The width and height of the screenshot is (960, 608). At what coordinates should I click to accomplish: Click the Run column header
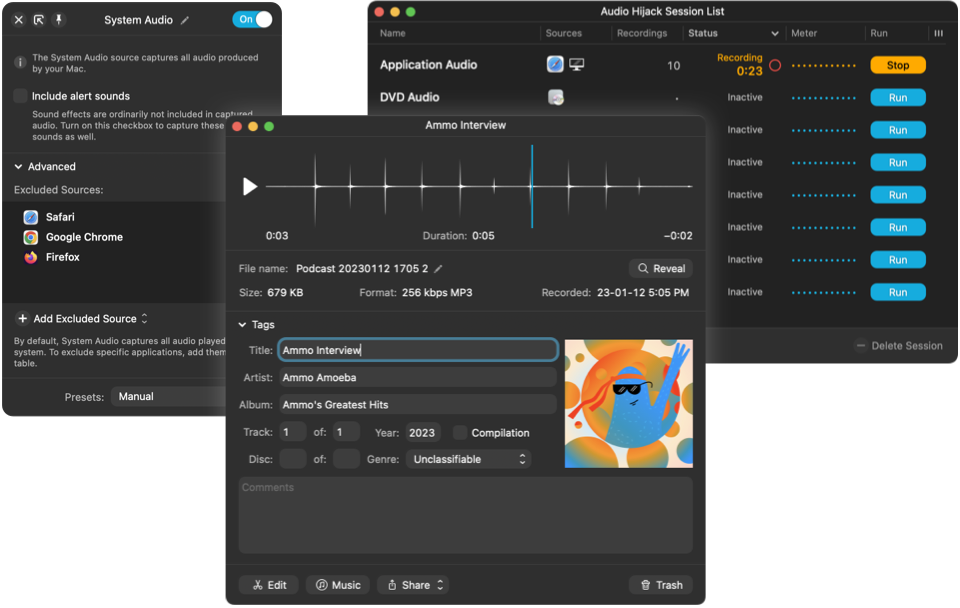coord(879,33)
